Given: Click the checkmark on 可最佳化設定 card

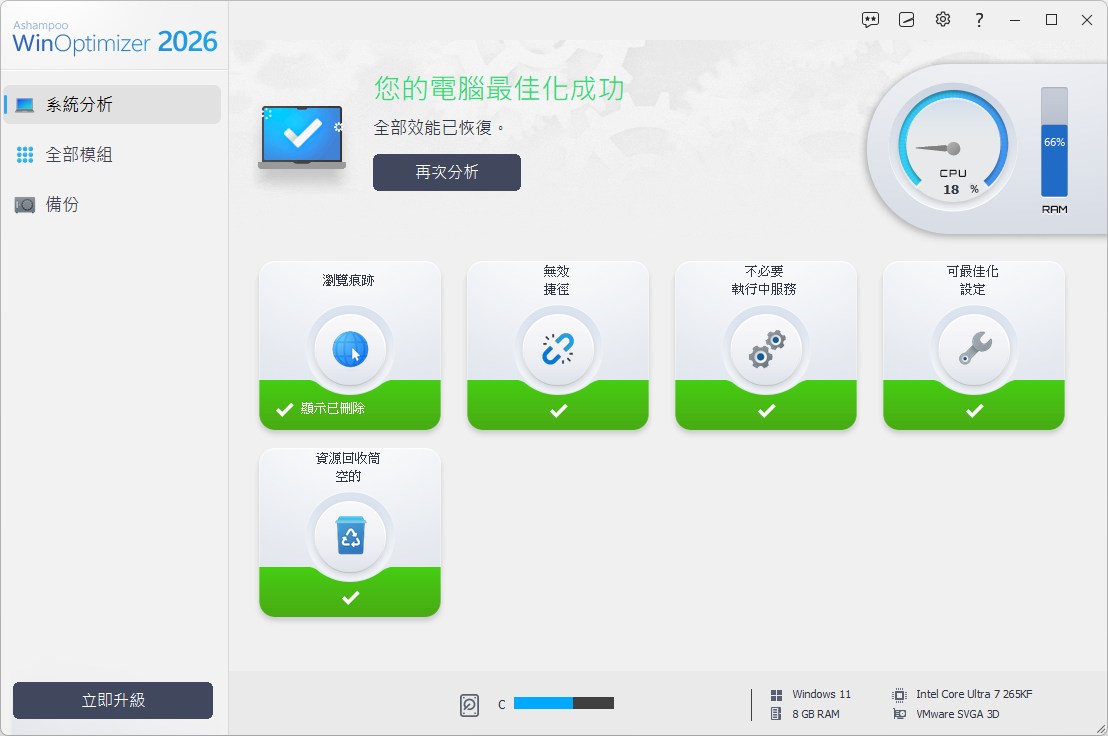Looking at the screenshot, I should tap(974, 410).
